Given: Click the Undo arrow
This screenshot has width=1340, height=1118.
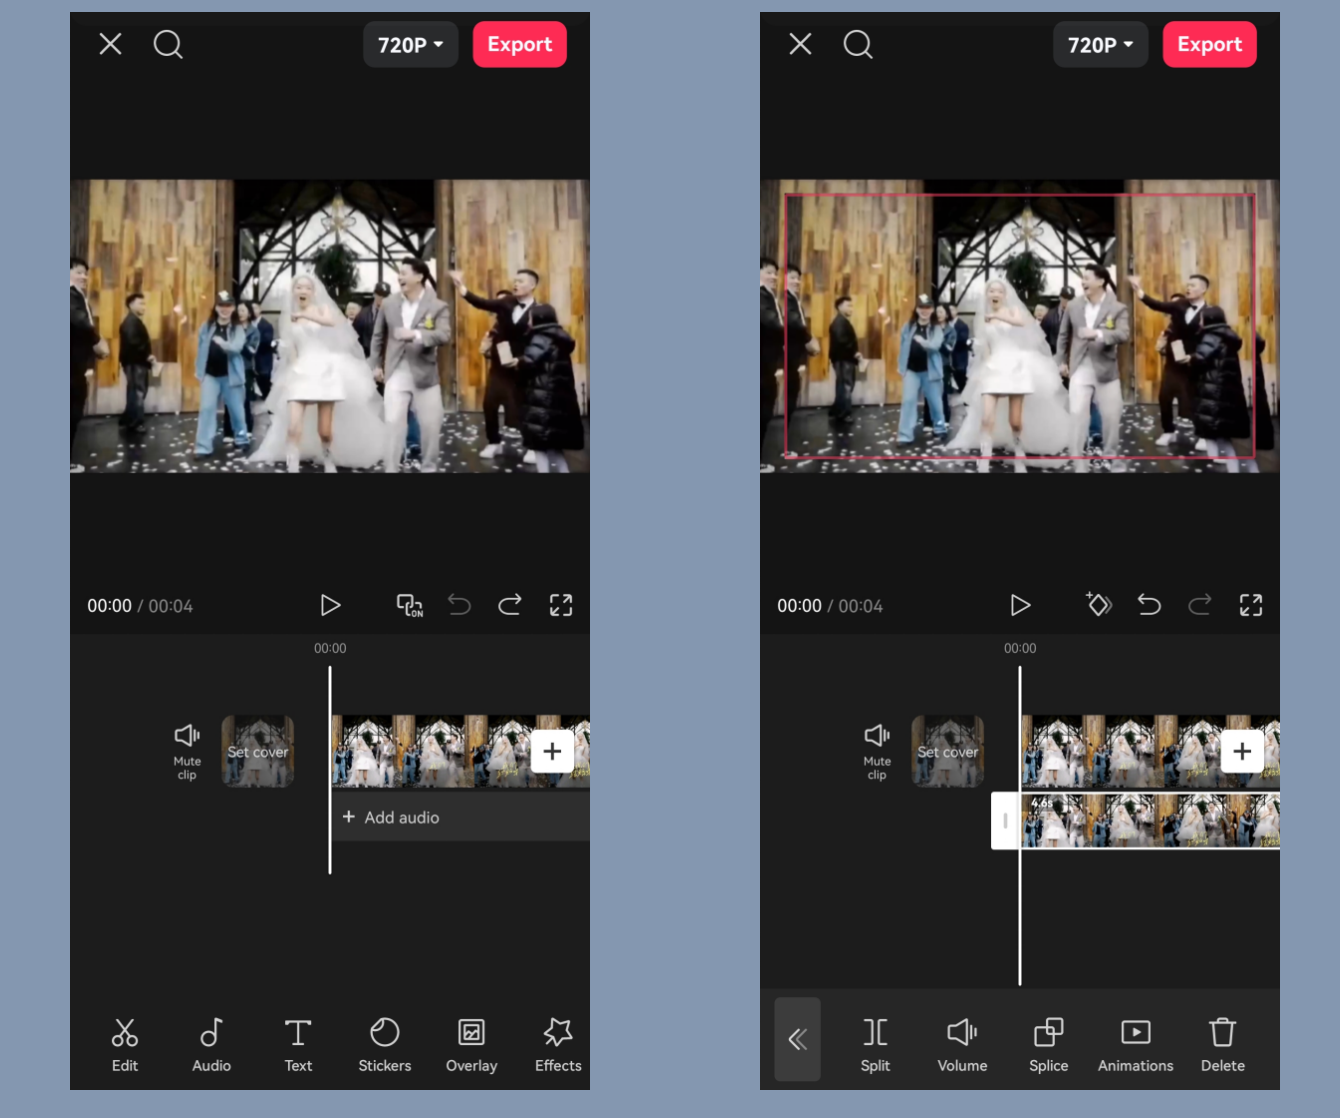Looking at the screenshot, I should click(459, 605).
